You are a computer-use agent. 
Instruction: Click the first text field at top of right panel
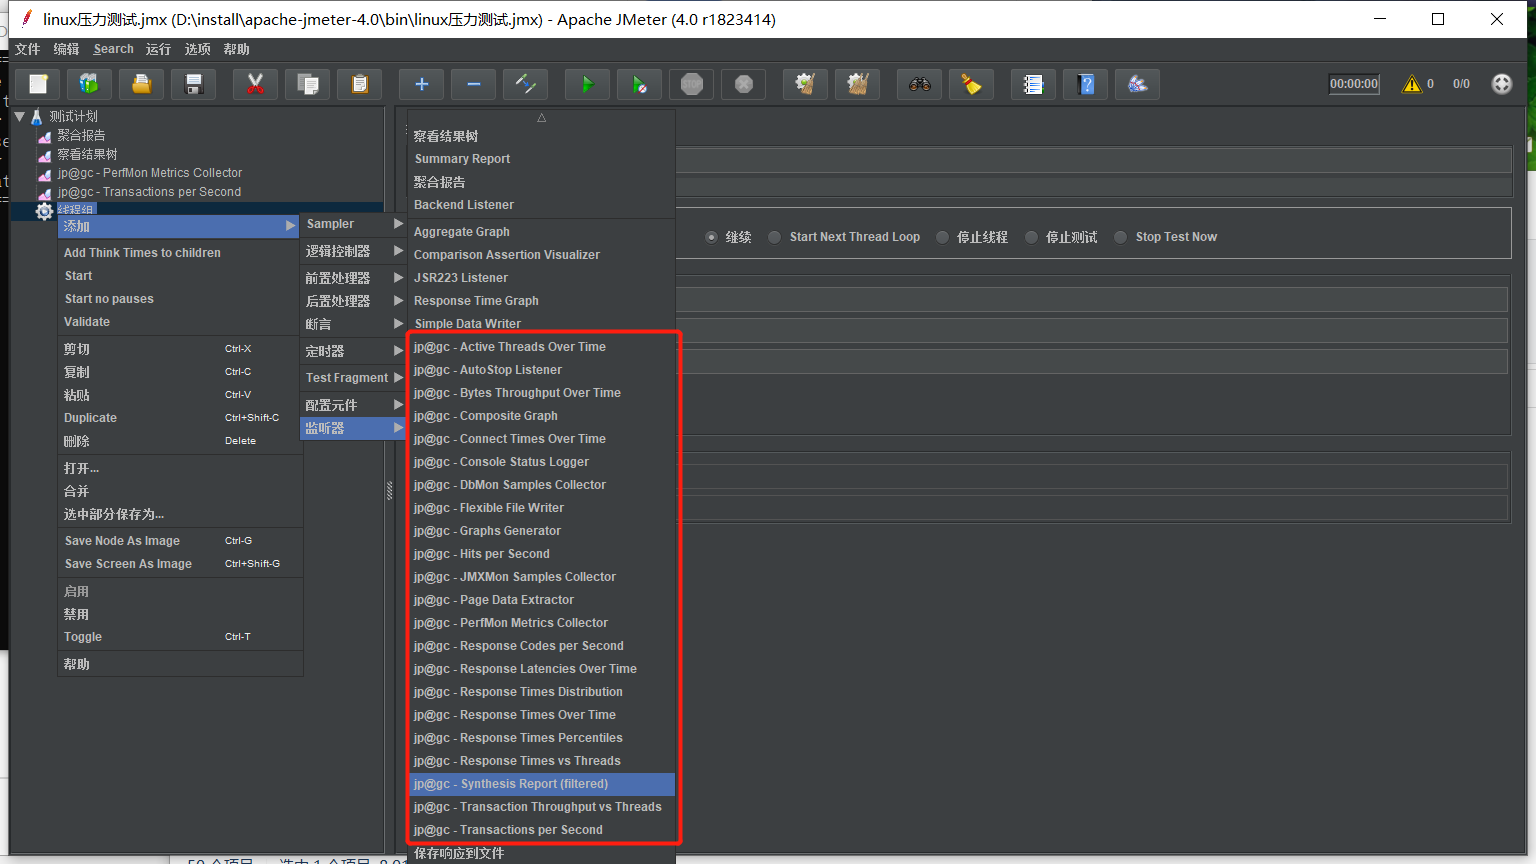[1094, 160]
